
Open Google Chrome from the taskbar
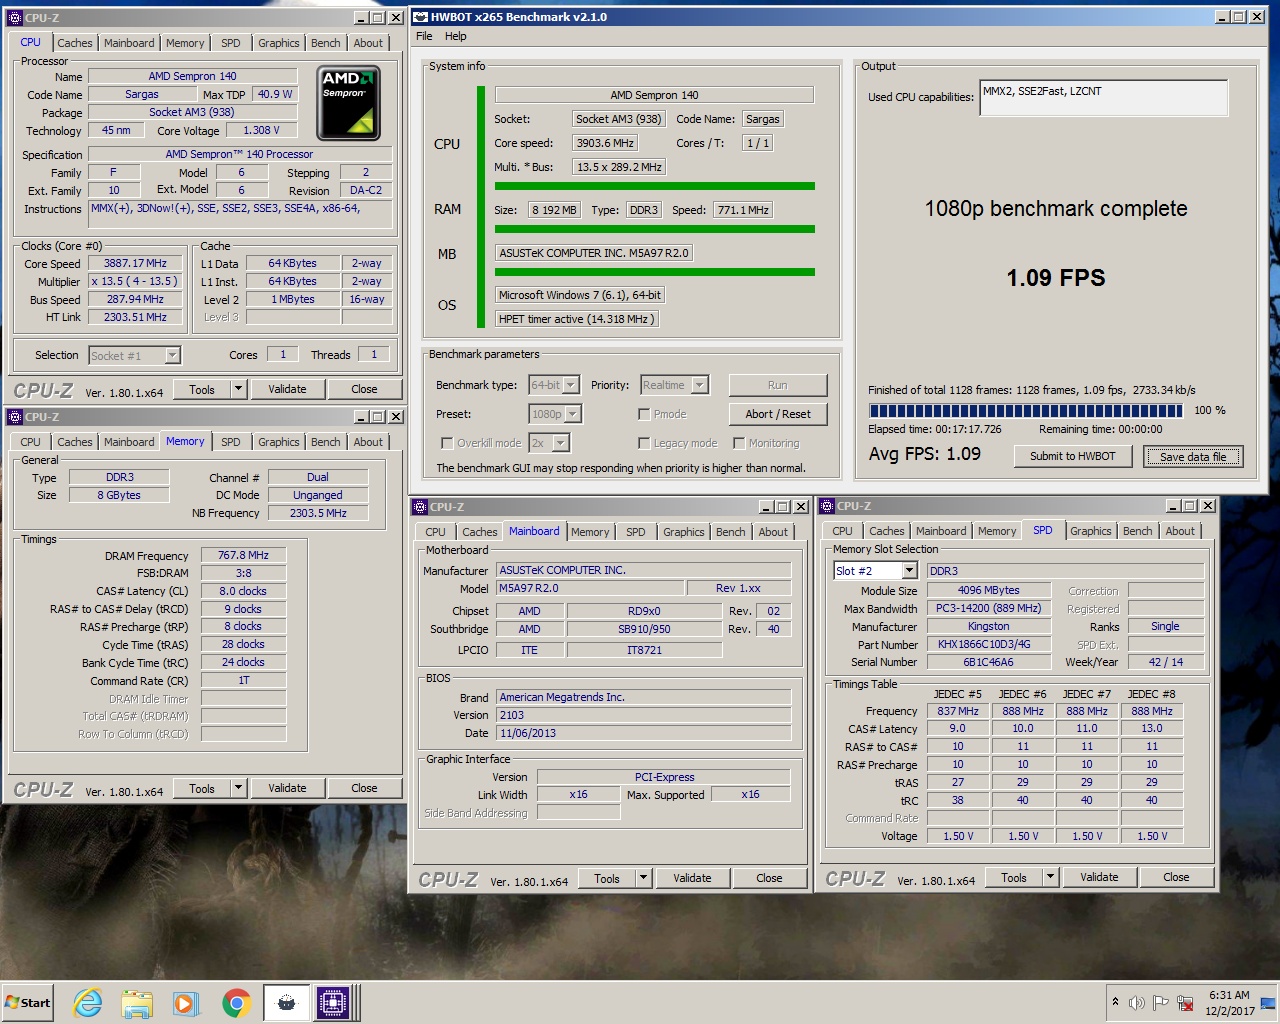[x=236, y=1002]
